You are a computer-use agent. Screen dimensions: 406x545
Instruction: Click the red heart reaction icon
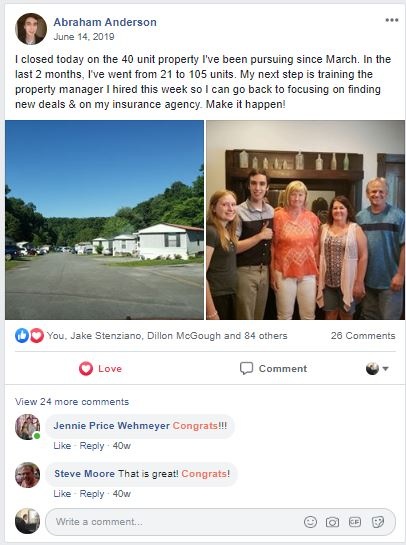(36, 336)
